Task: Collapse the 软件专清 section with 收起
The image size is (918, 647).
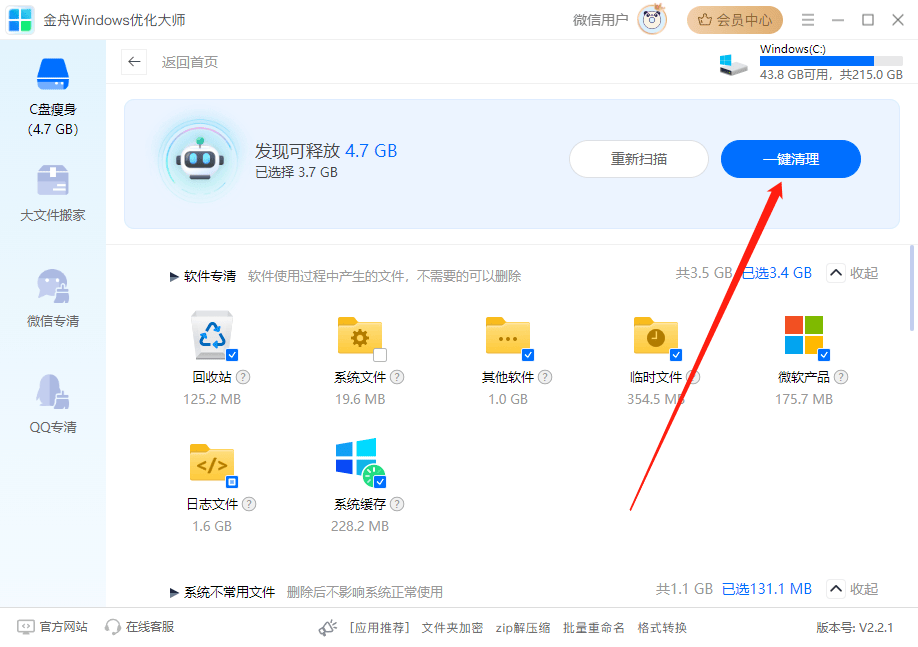Action: [x=852, y=273]
